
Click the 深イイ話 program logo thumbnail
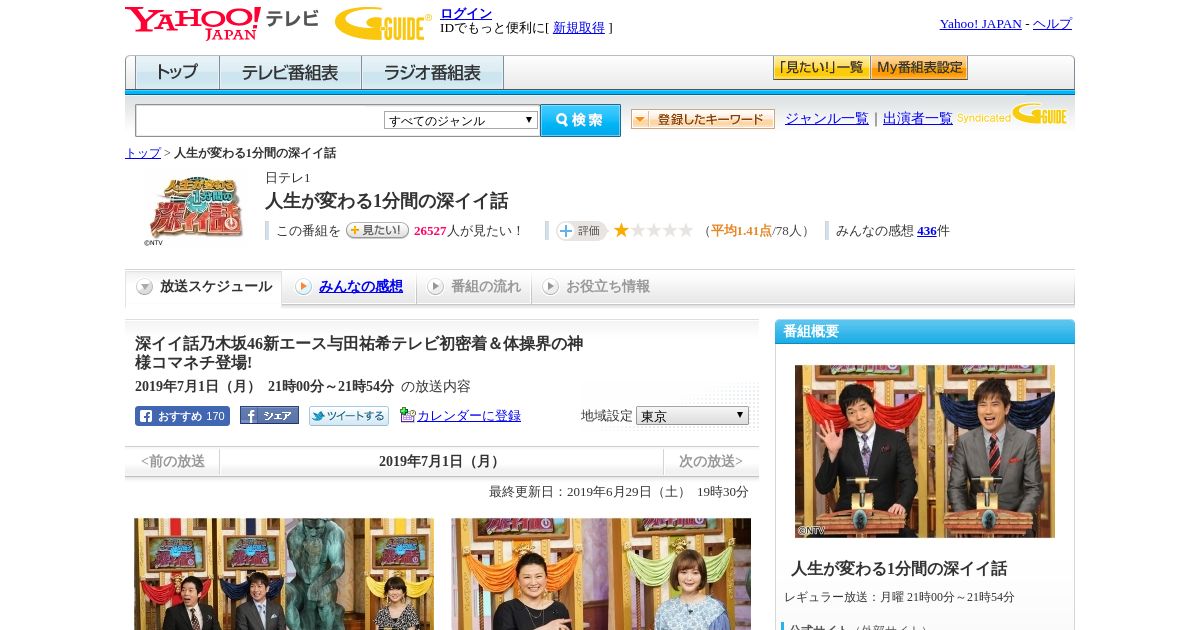pyautogui.click(x=194, y=210)
